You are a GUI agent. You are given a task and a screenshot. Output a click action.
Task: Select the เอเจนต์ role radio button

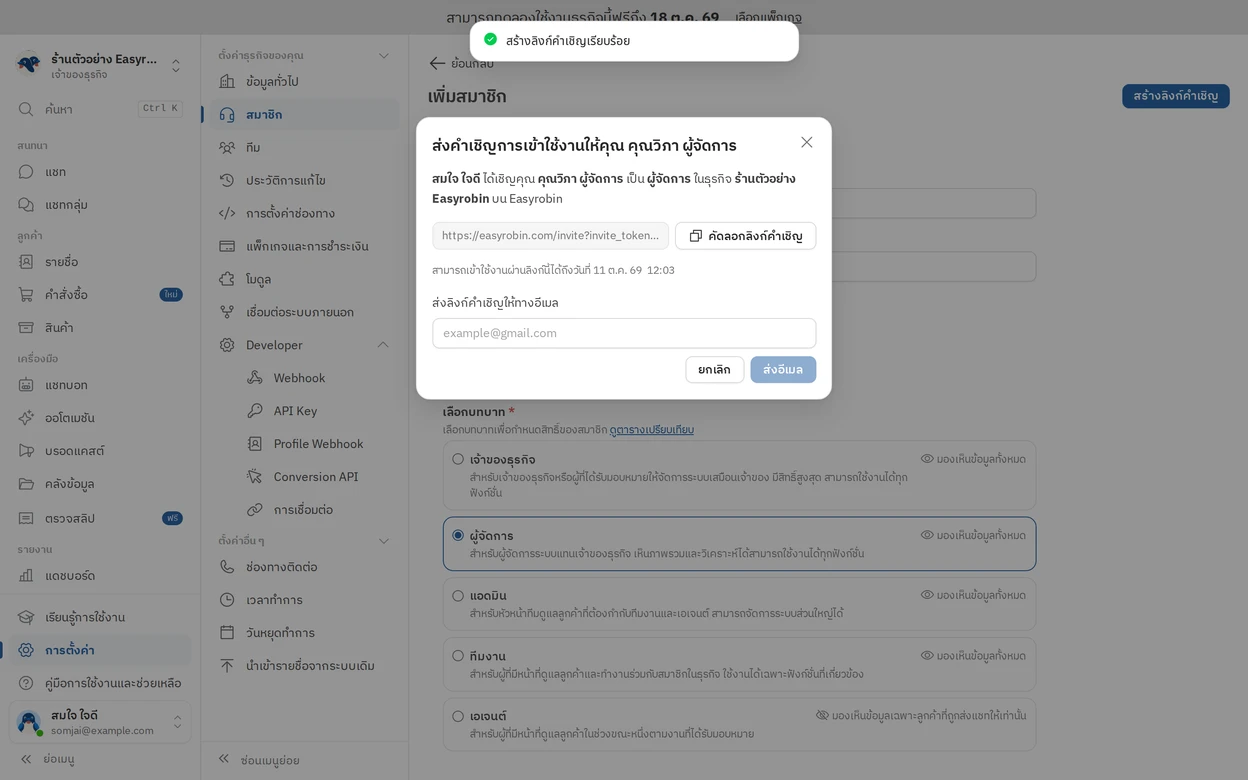(x=458, y=716)
